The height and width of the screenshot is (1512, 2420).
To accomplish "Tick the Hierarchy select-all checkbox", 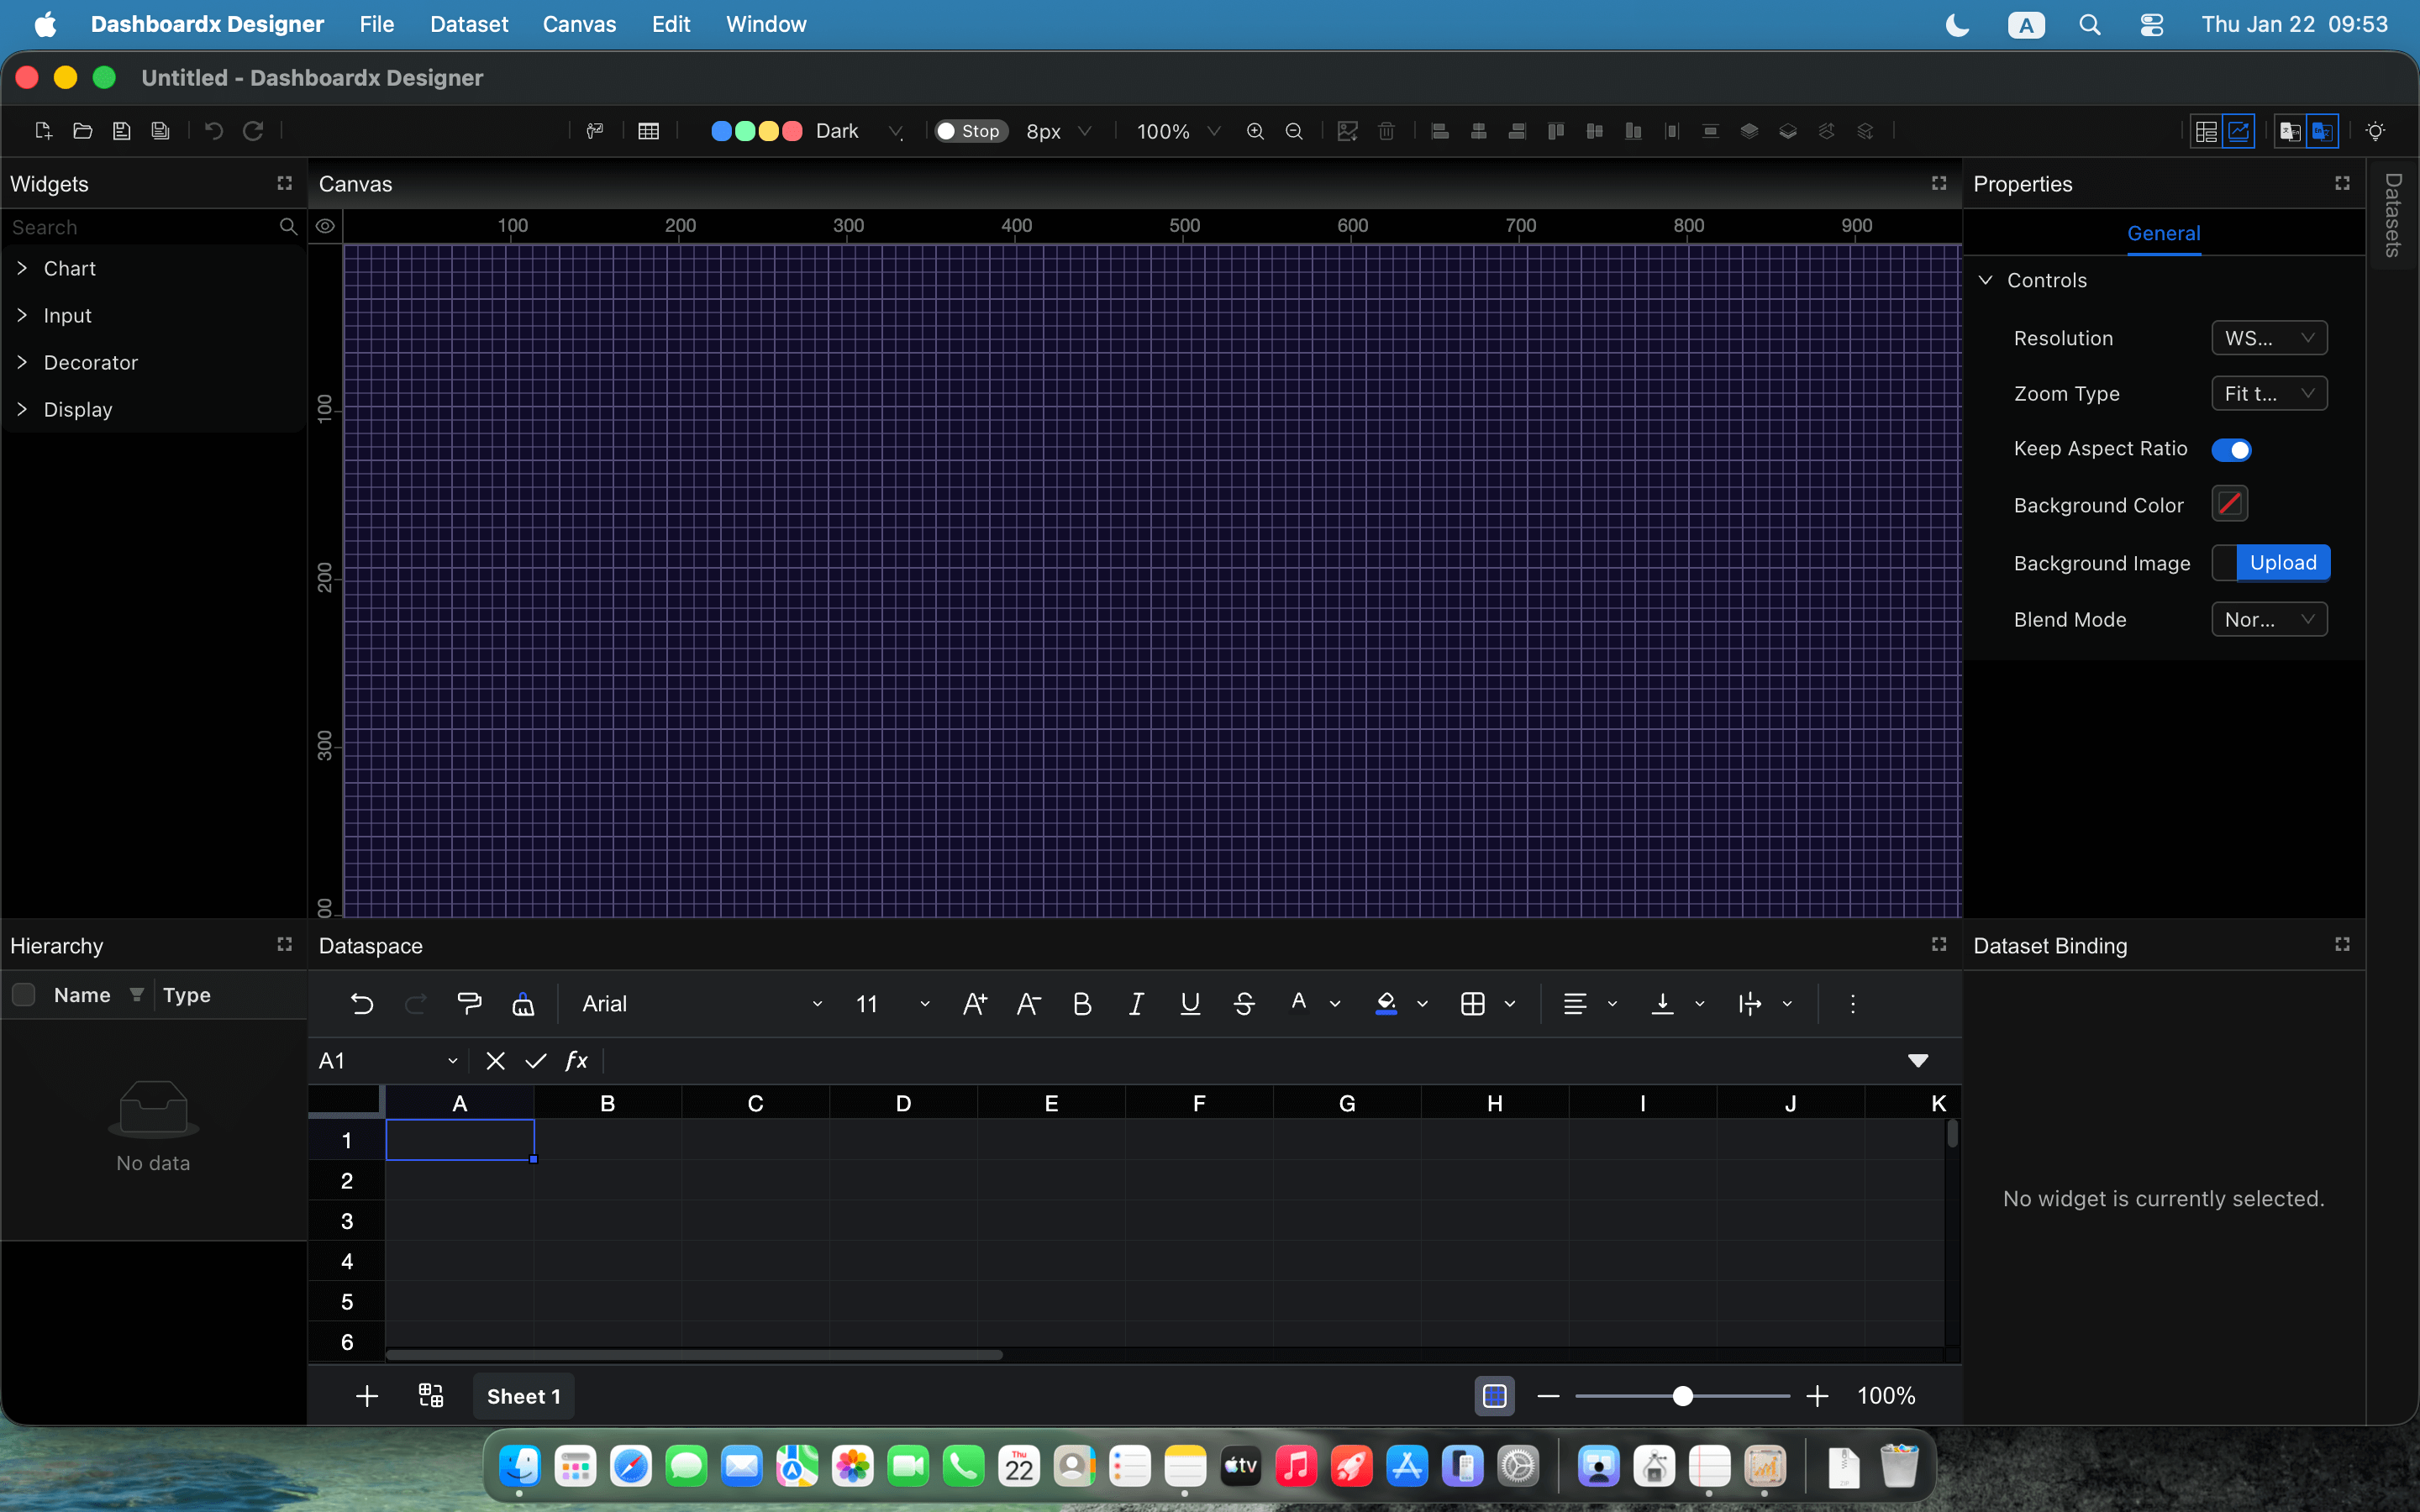I will [x=24, y=995].
